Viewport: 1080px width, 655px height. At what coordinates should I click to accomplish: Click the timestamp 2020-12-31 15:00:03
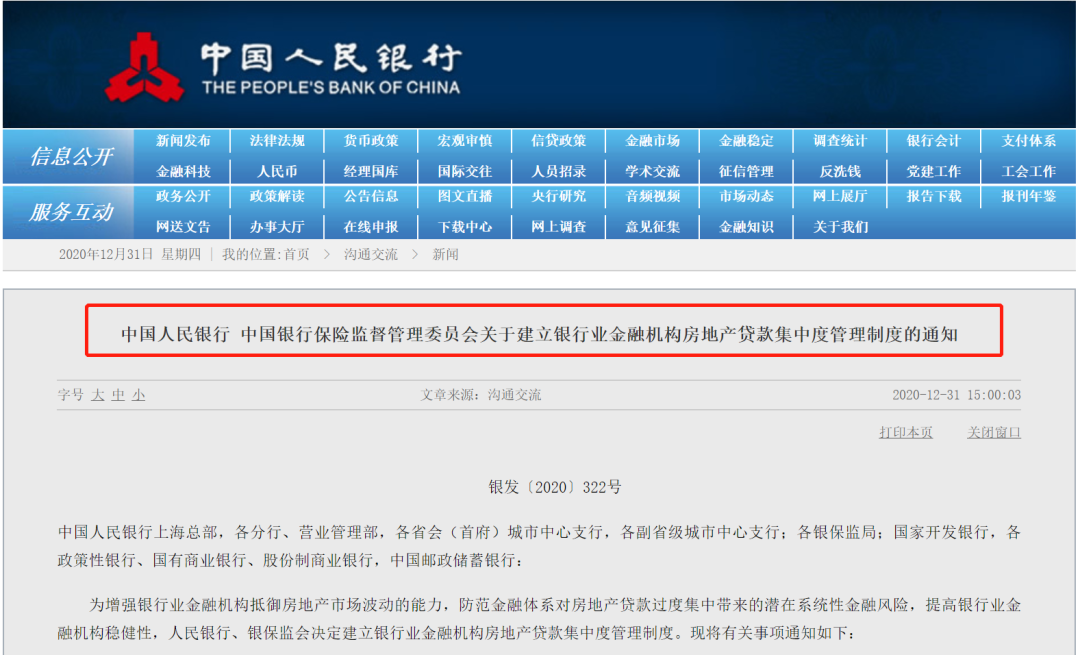click(x=957, y=395)
